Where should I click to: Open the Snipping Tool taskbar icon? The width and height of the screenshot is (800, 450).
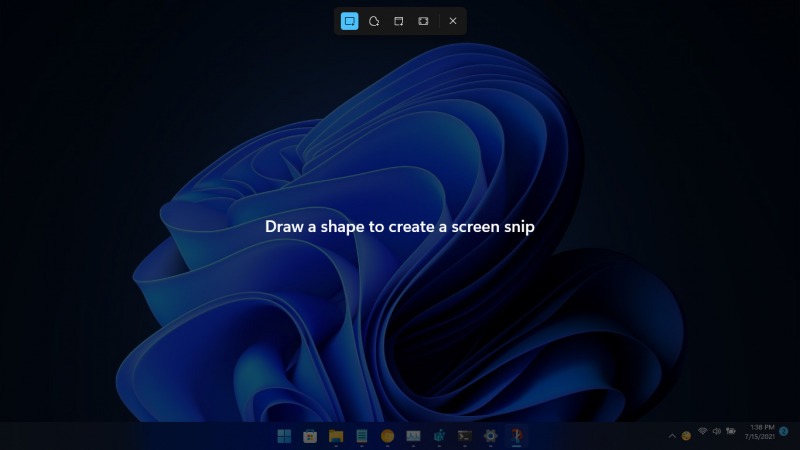(x=516, y=436)
